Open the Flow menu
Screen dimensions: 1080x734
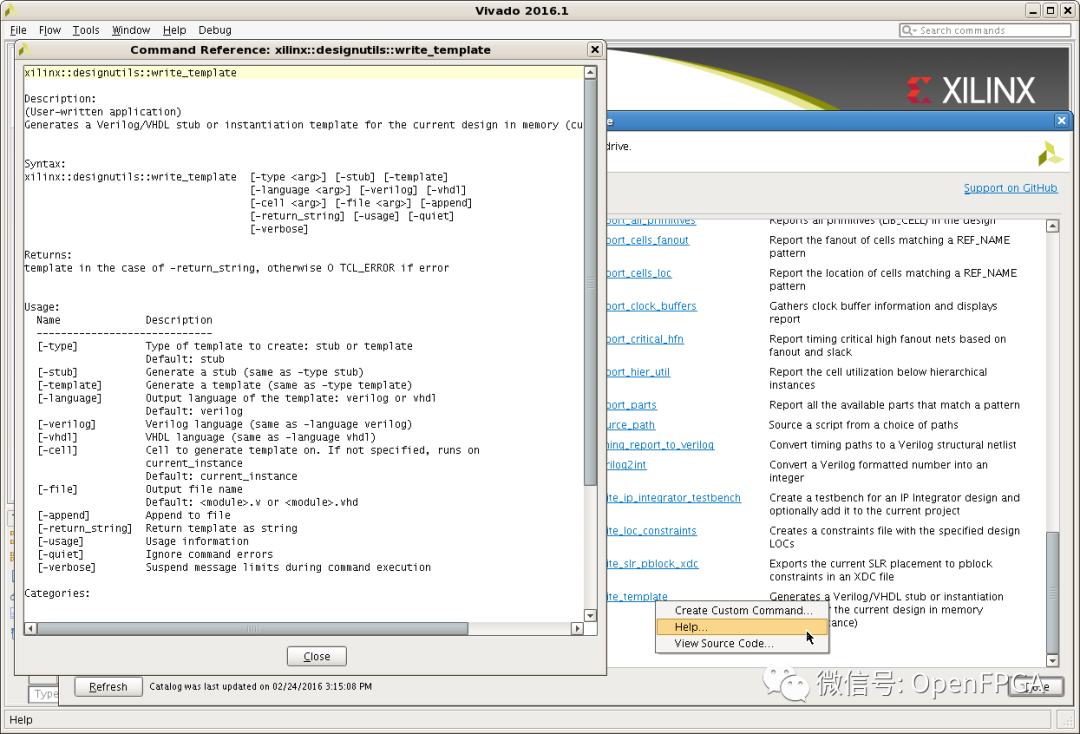(49, 29)
